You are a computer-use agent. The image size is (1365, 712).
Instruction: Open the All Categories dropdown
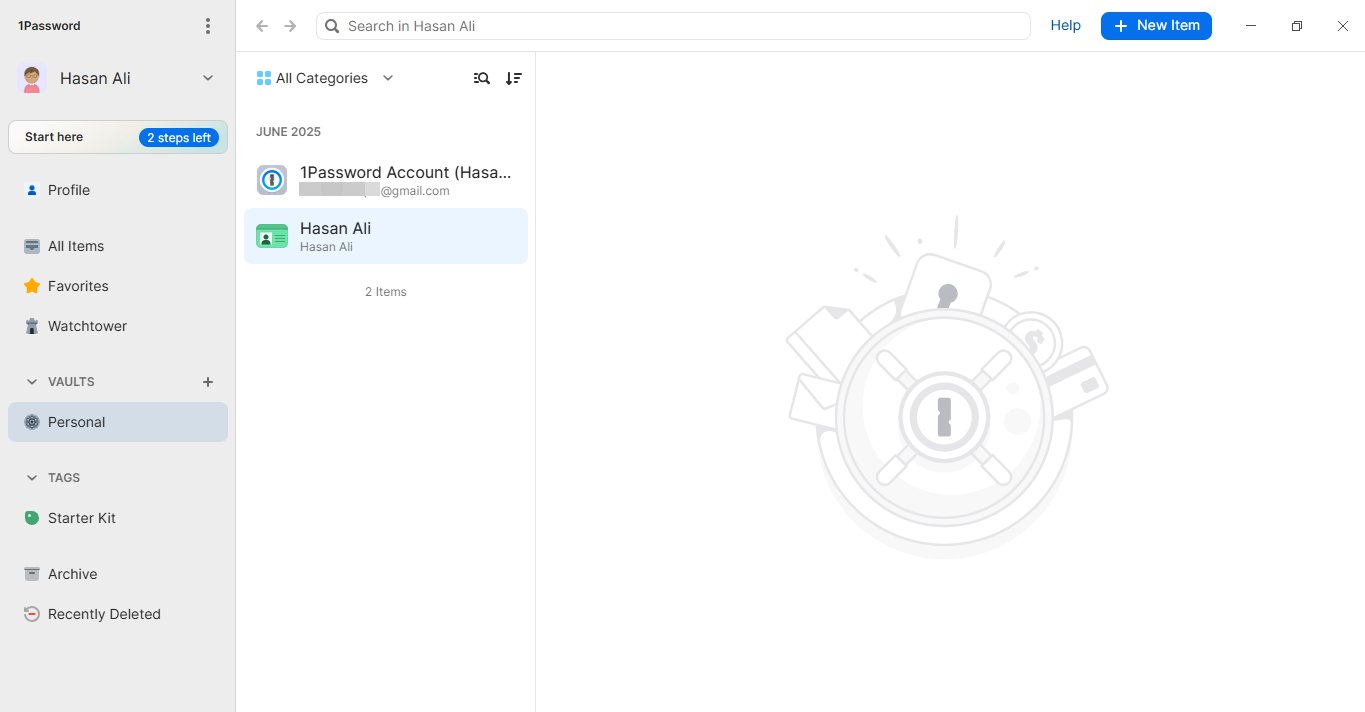(x=324, y=78)
